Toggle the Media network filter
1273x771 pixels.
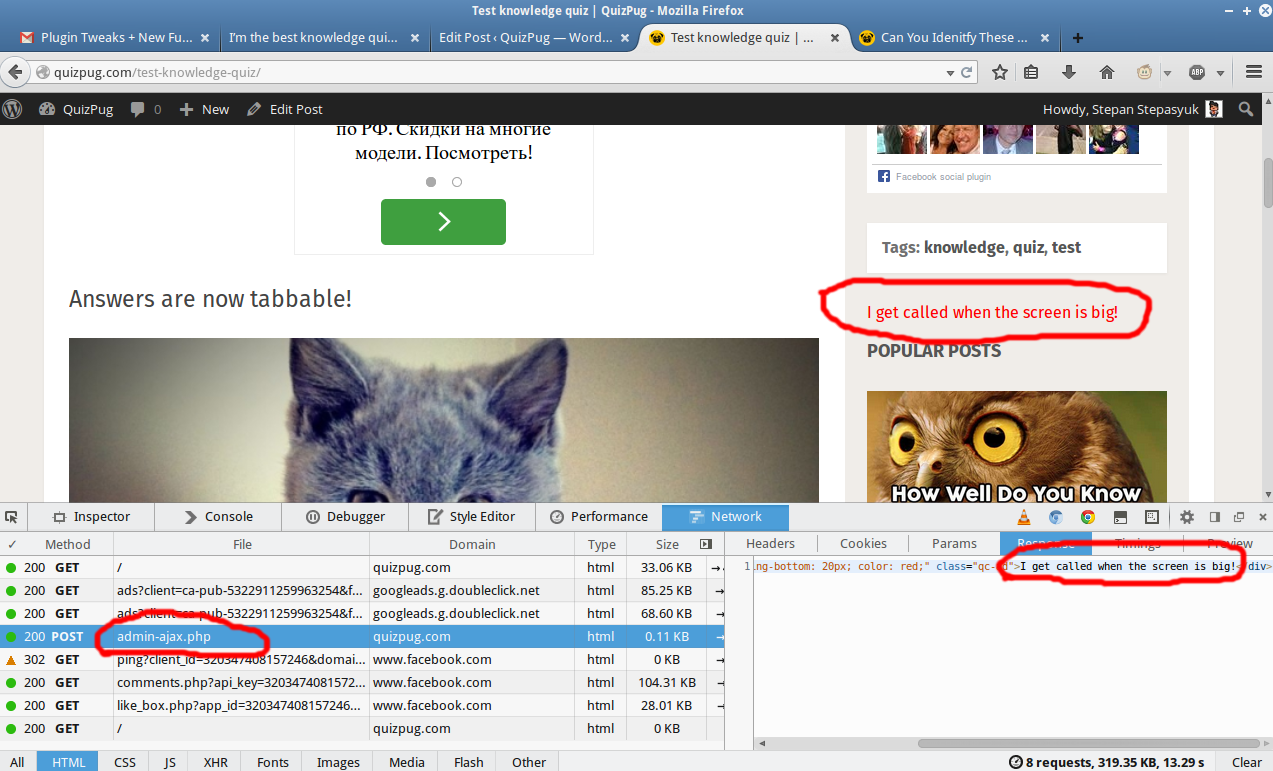tap(407, 762)
